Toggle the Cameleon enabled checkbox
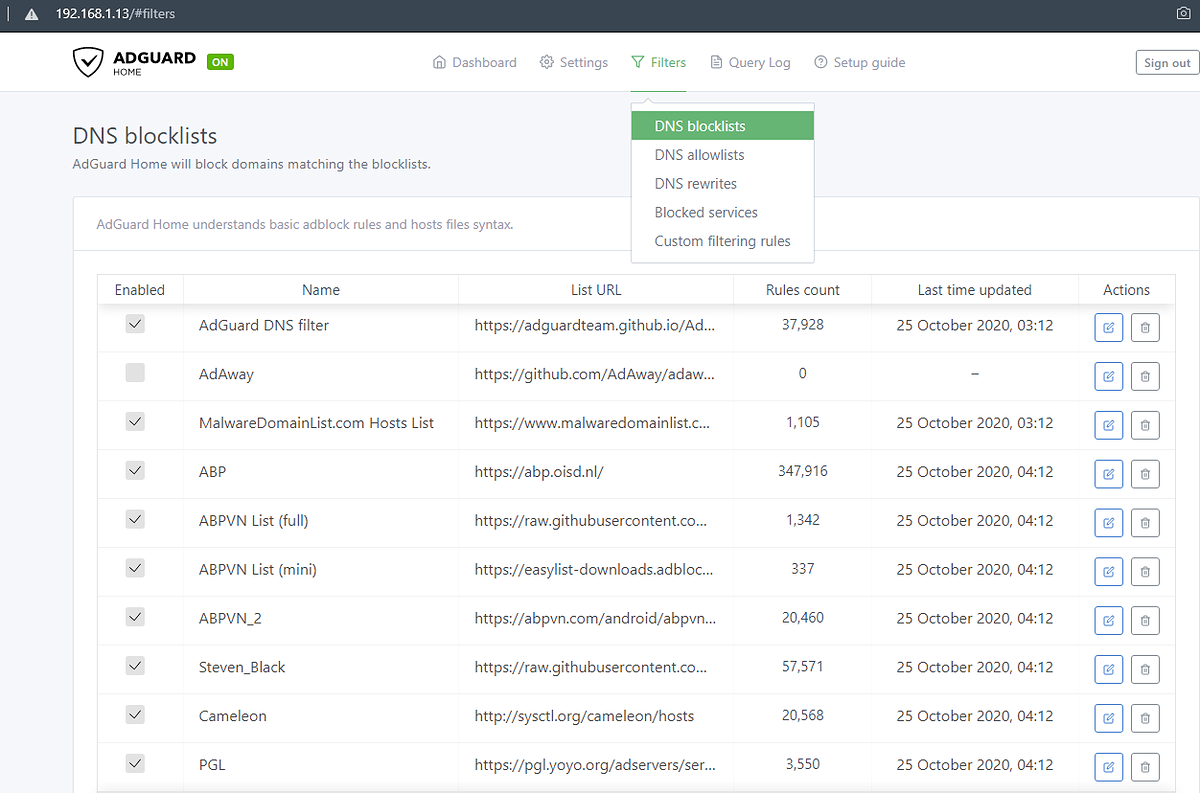The image size is (1200, 793). [135, 715]
